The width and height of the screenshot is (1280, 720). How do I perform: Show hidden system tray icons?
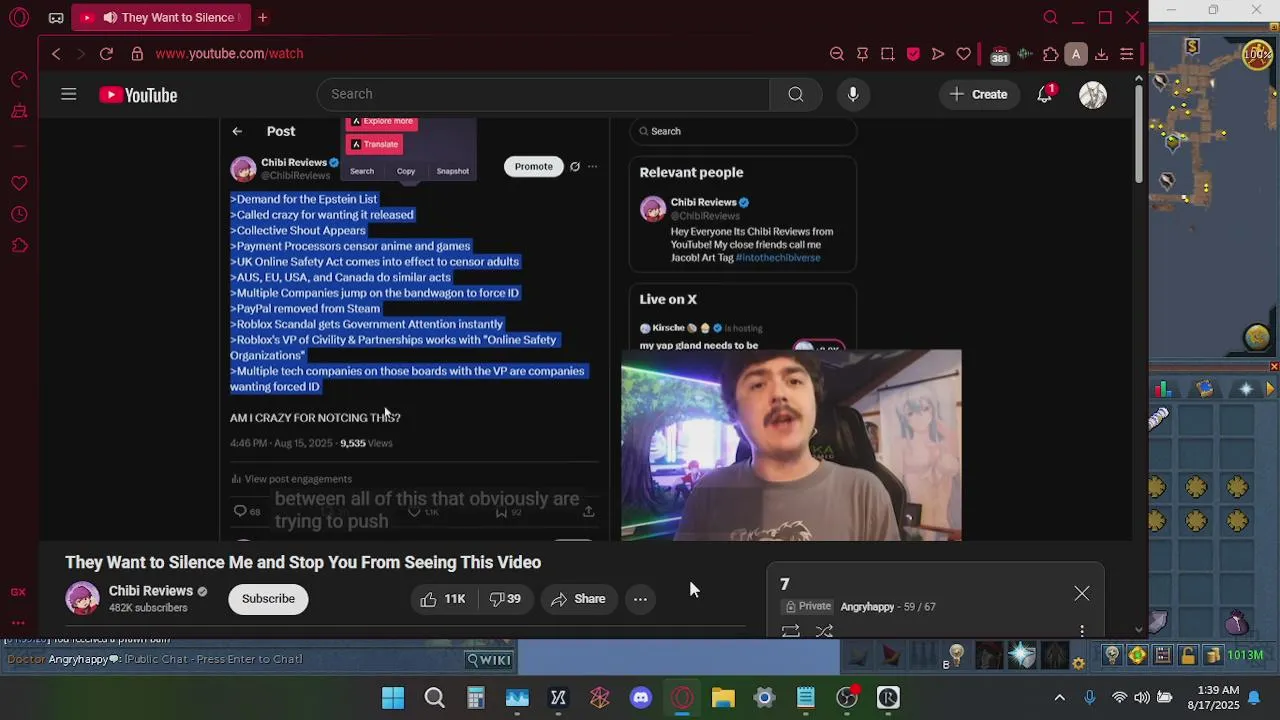pos(1060,698)
